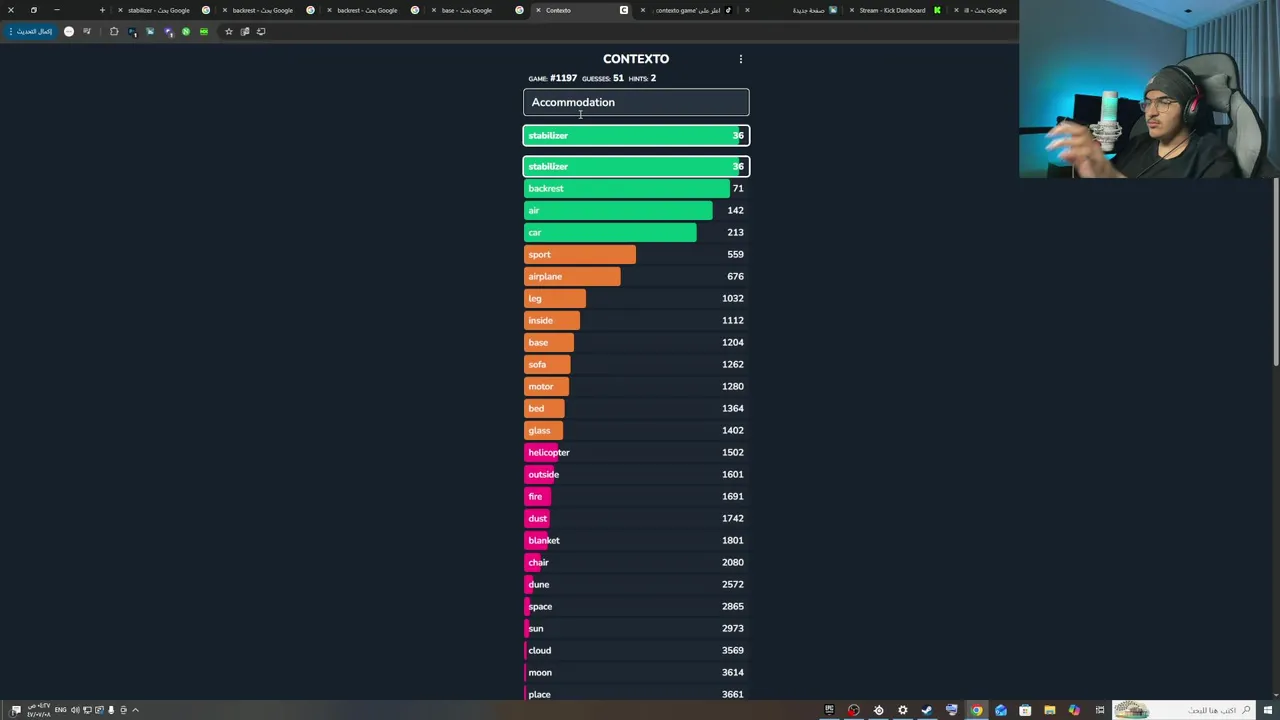Viewport: 1280px width, 720px height.
Task: Click the air guess row ranked 142
Action: point(636,210)
